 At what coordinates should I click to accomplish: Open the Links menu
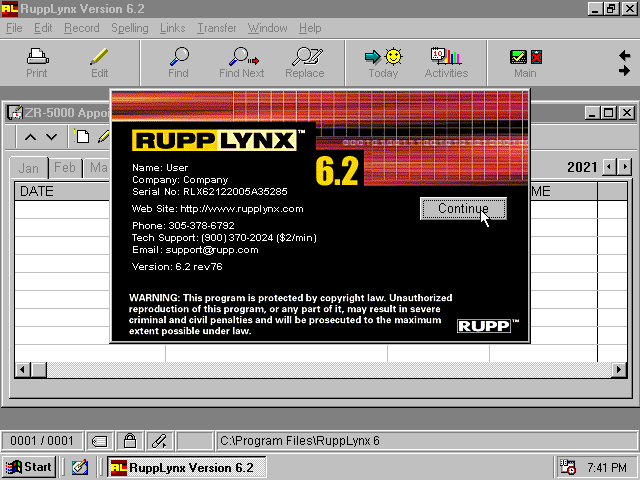tap(172, 28)
